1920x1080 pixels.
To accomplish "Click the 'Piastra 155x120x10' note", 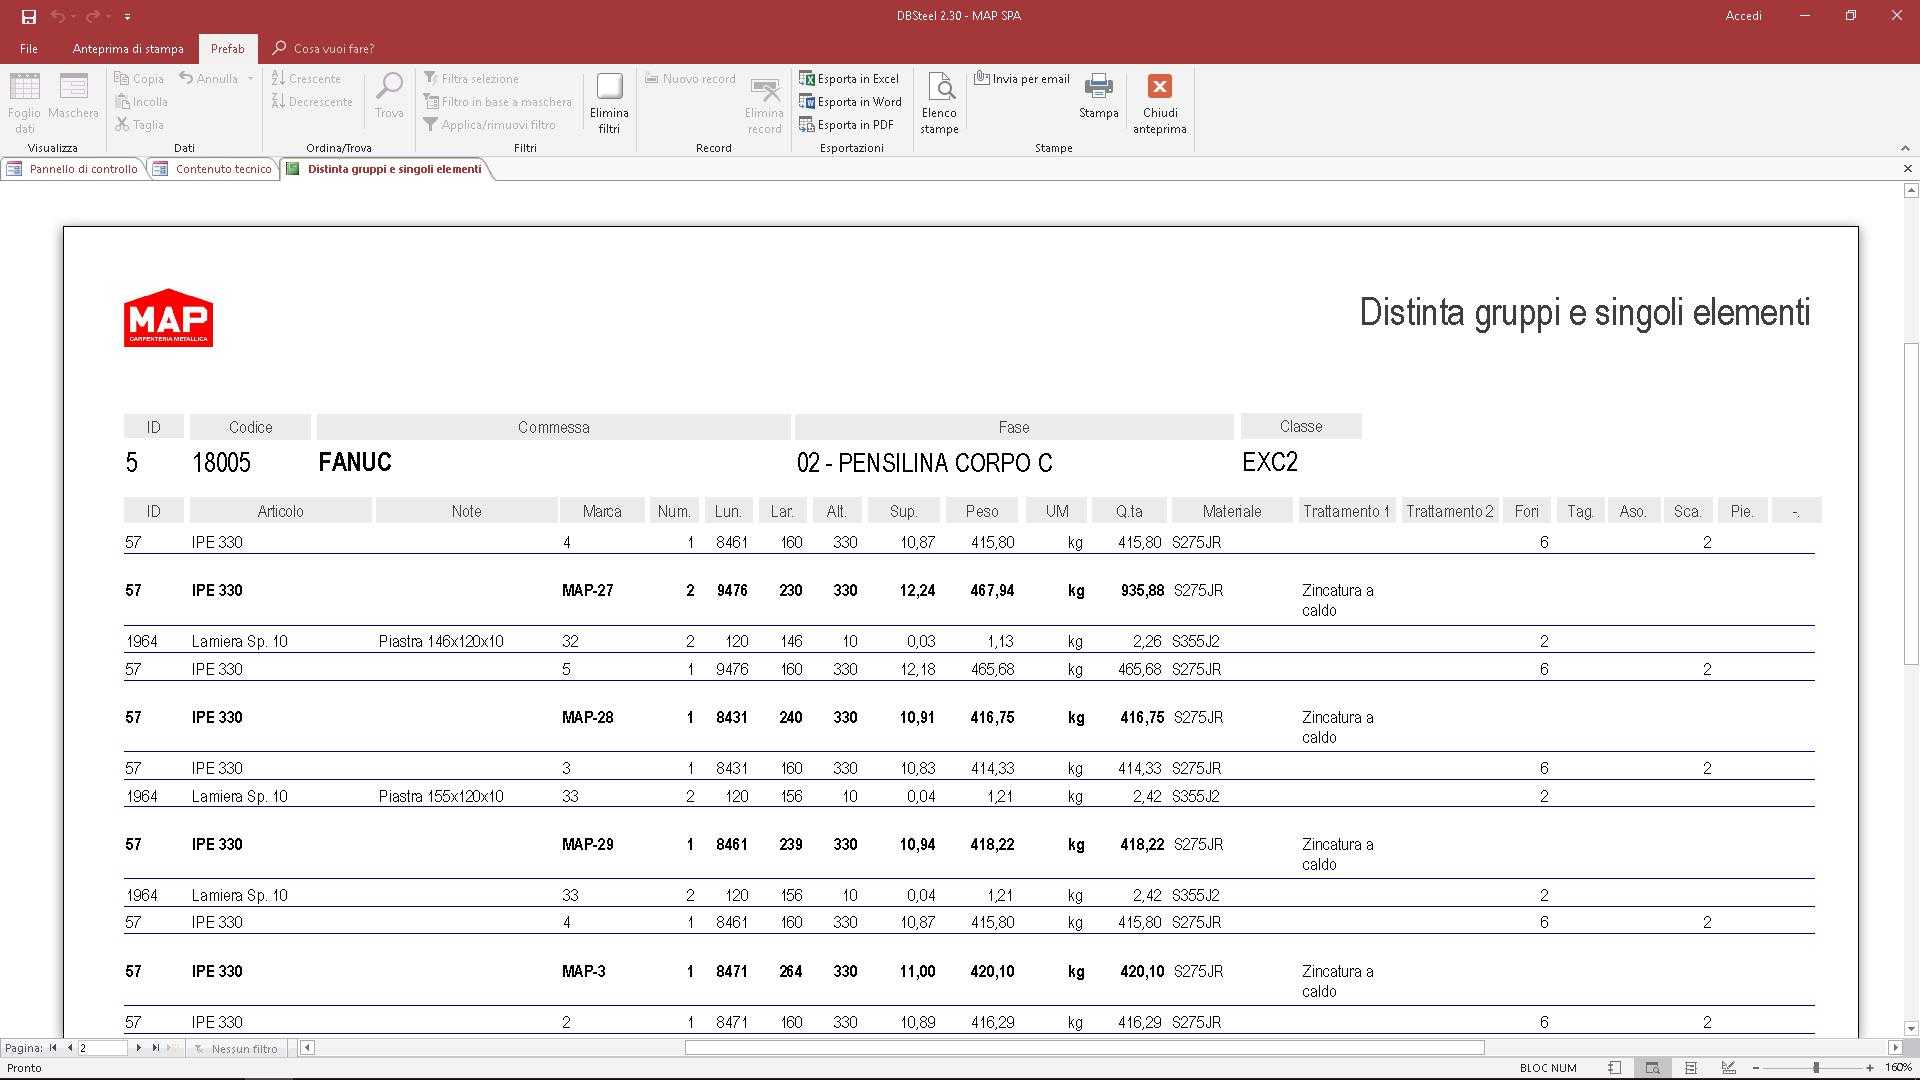I will [x=441, y=797].
